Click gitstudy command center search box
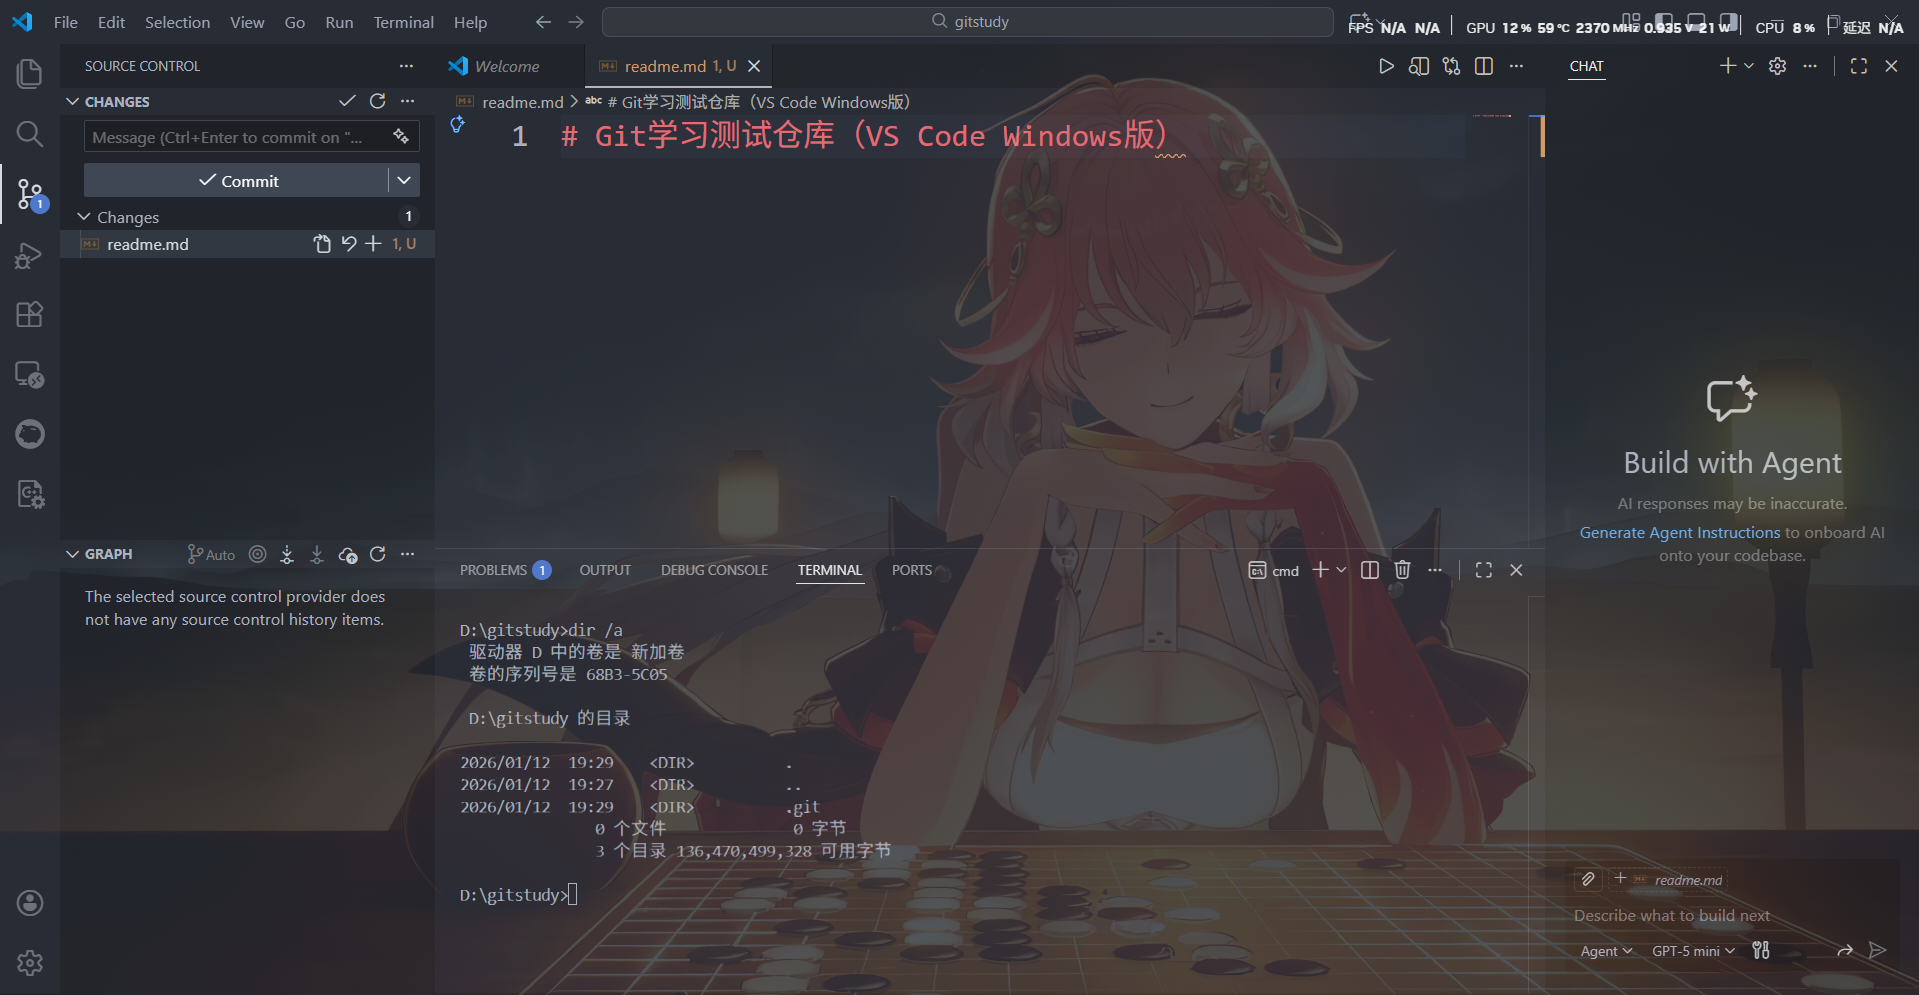This screenshot has height=995, width=1919. pos(967,22)
